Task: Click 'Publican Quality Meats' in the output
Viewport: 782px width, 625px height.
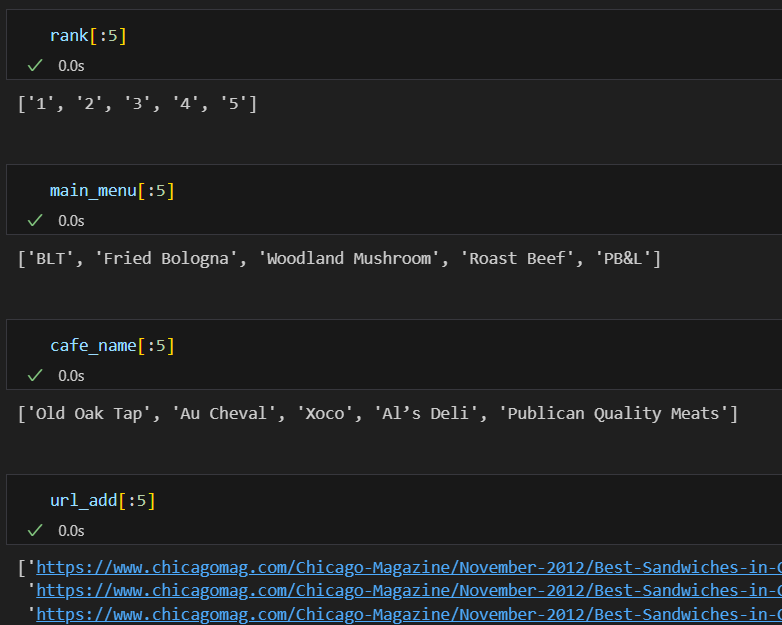Action: (613, 414)
